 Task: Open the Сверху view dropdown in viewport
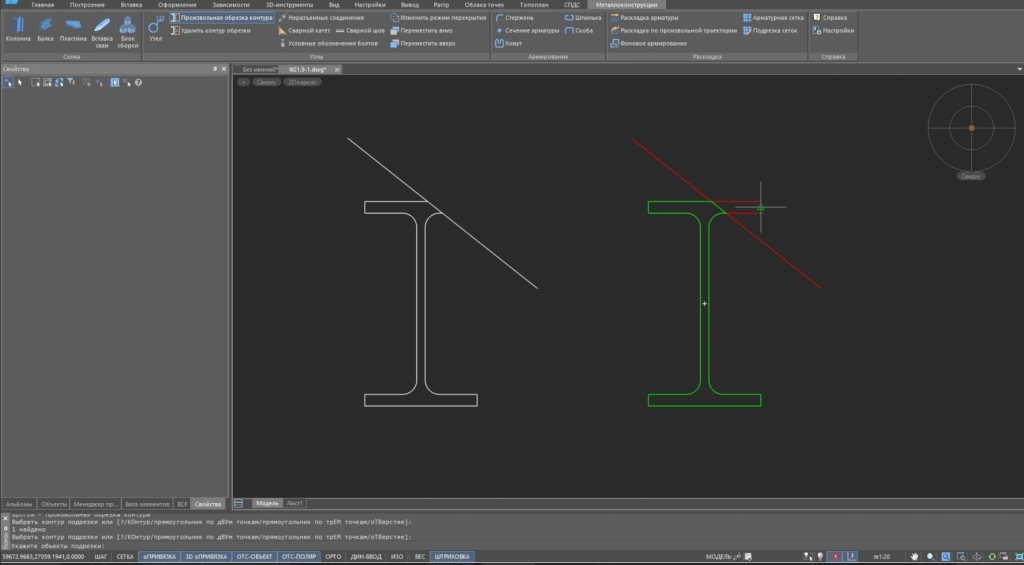point(267,82)
